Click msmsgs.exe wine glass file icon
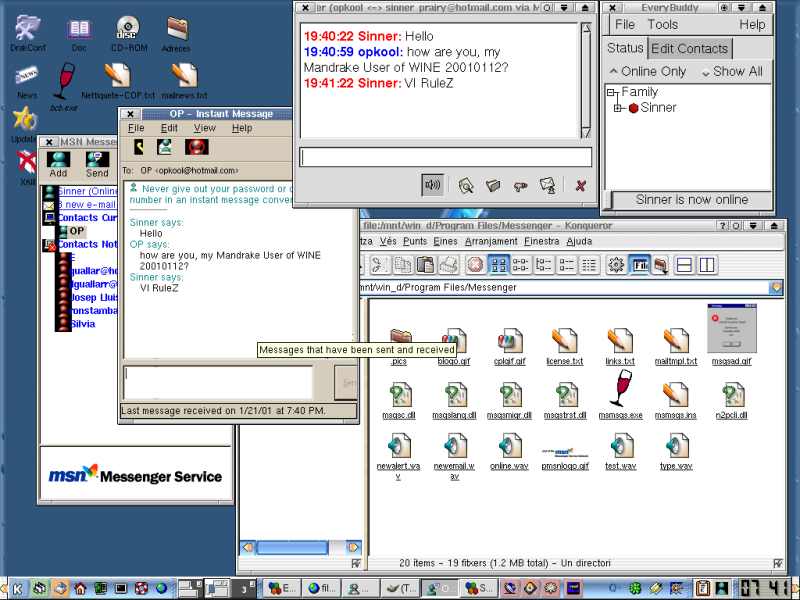This screenshot has height=600, width=800. (620, 390)
